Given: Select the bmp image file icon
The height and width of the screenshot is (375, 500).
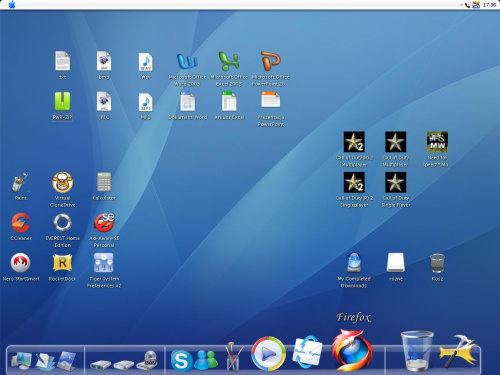Looking at the screenshot, I should coord(104,61).
